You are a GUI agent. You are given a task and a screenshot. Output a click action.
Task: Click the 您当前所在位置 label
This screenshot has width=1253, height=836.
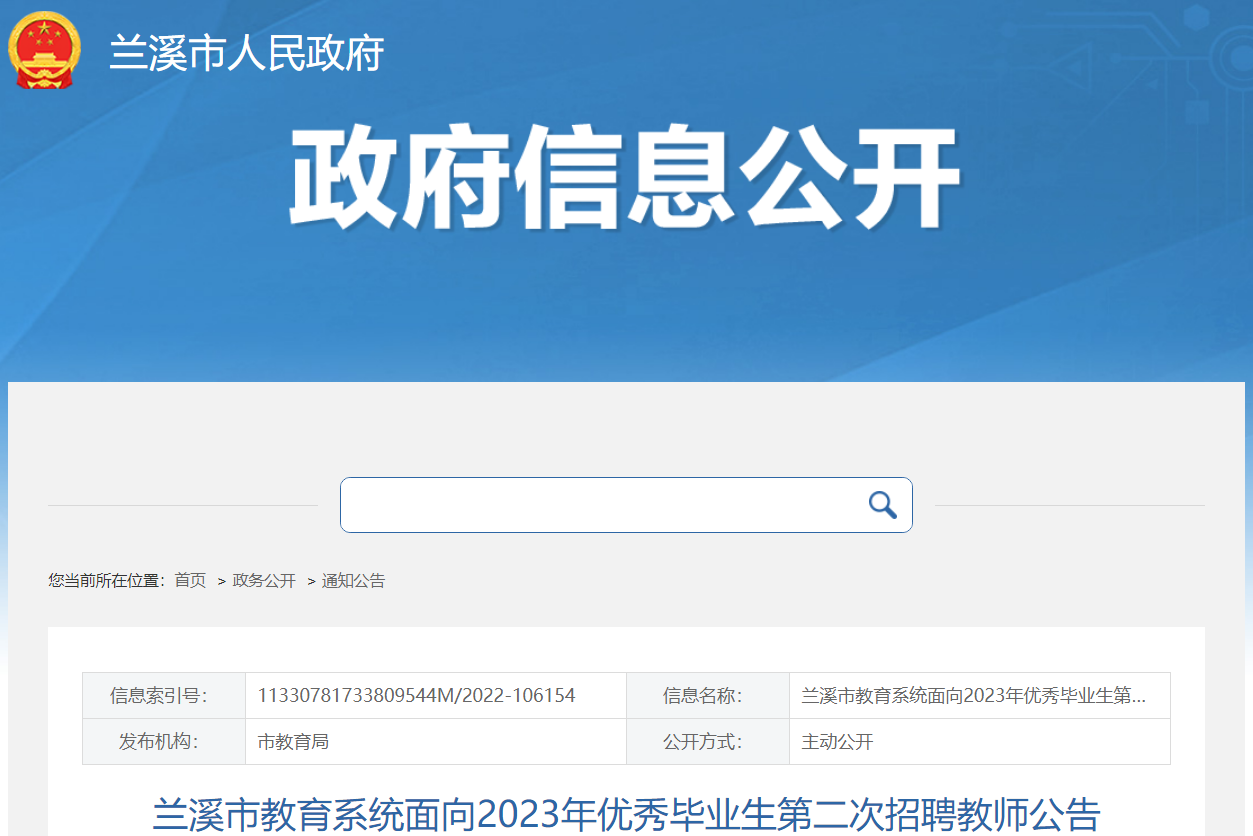(106, 581)
